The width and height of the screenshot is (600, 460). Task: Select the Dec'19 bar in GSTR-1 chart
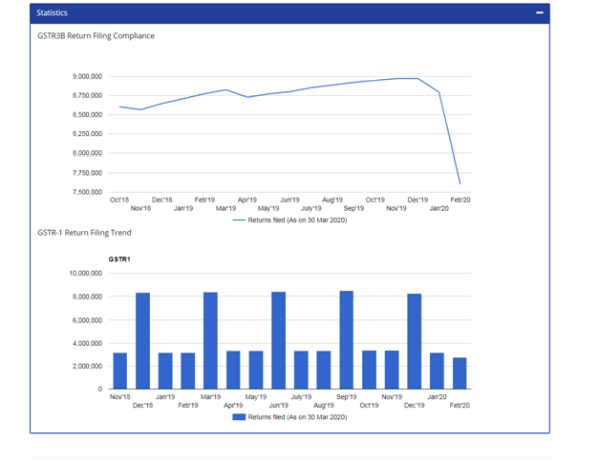point(414,341)
